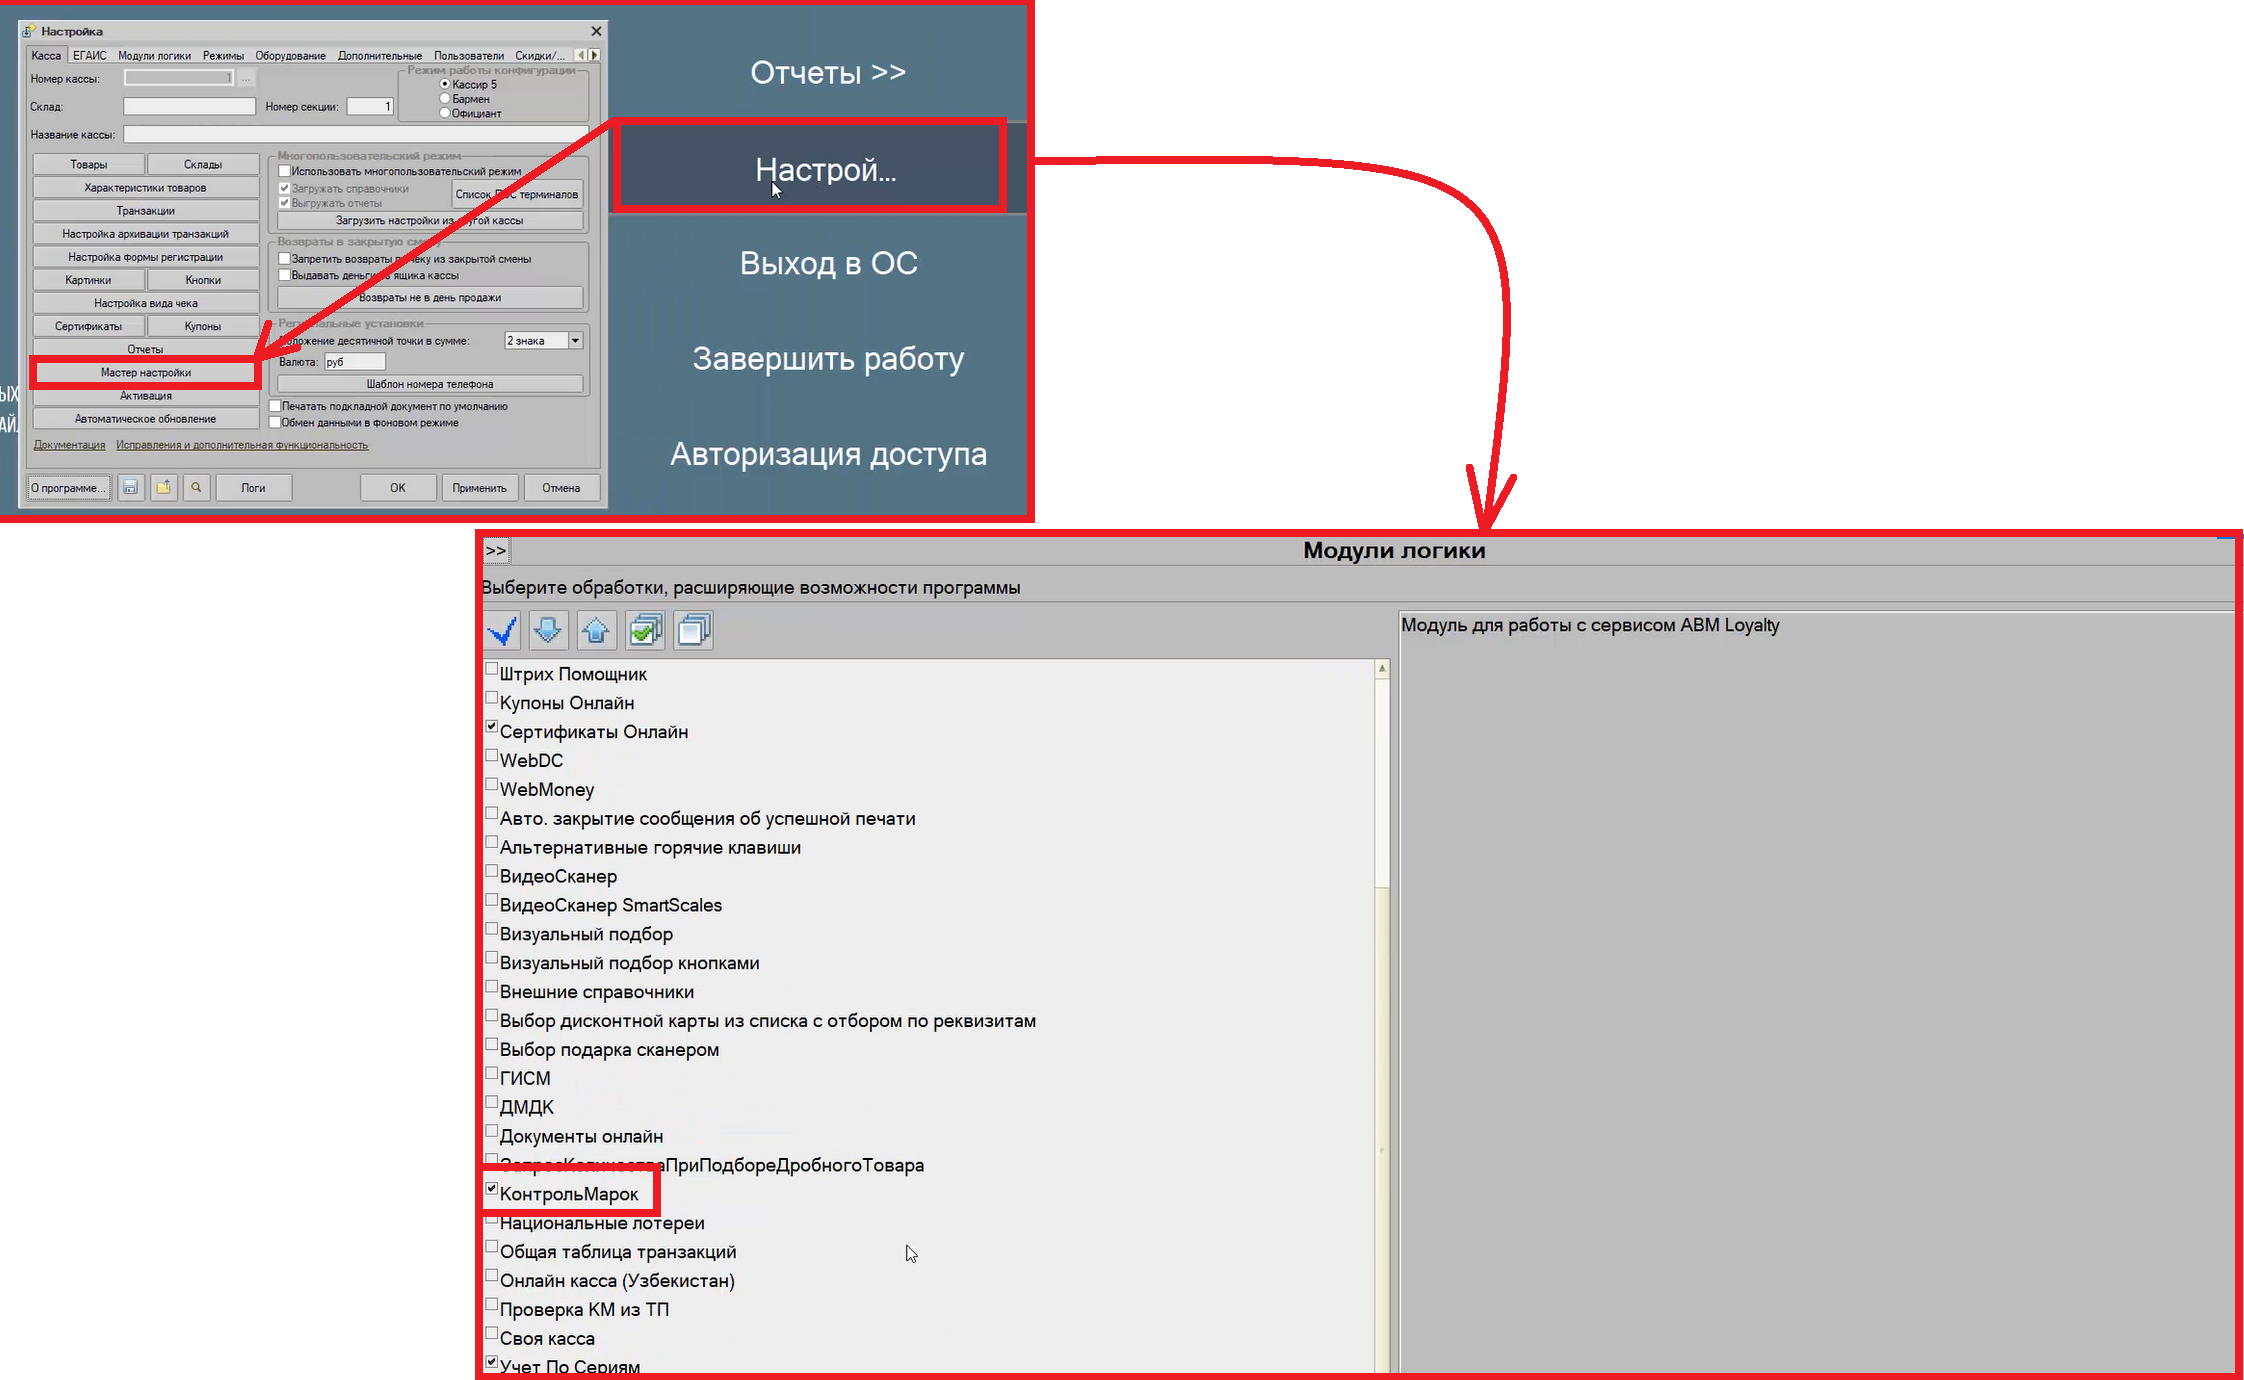Screen dimensions: 2244x1380
Task: Open the Документация link
Action: coord(69,445)
